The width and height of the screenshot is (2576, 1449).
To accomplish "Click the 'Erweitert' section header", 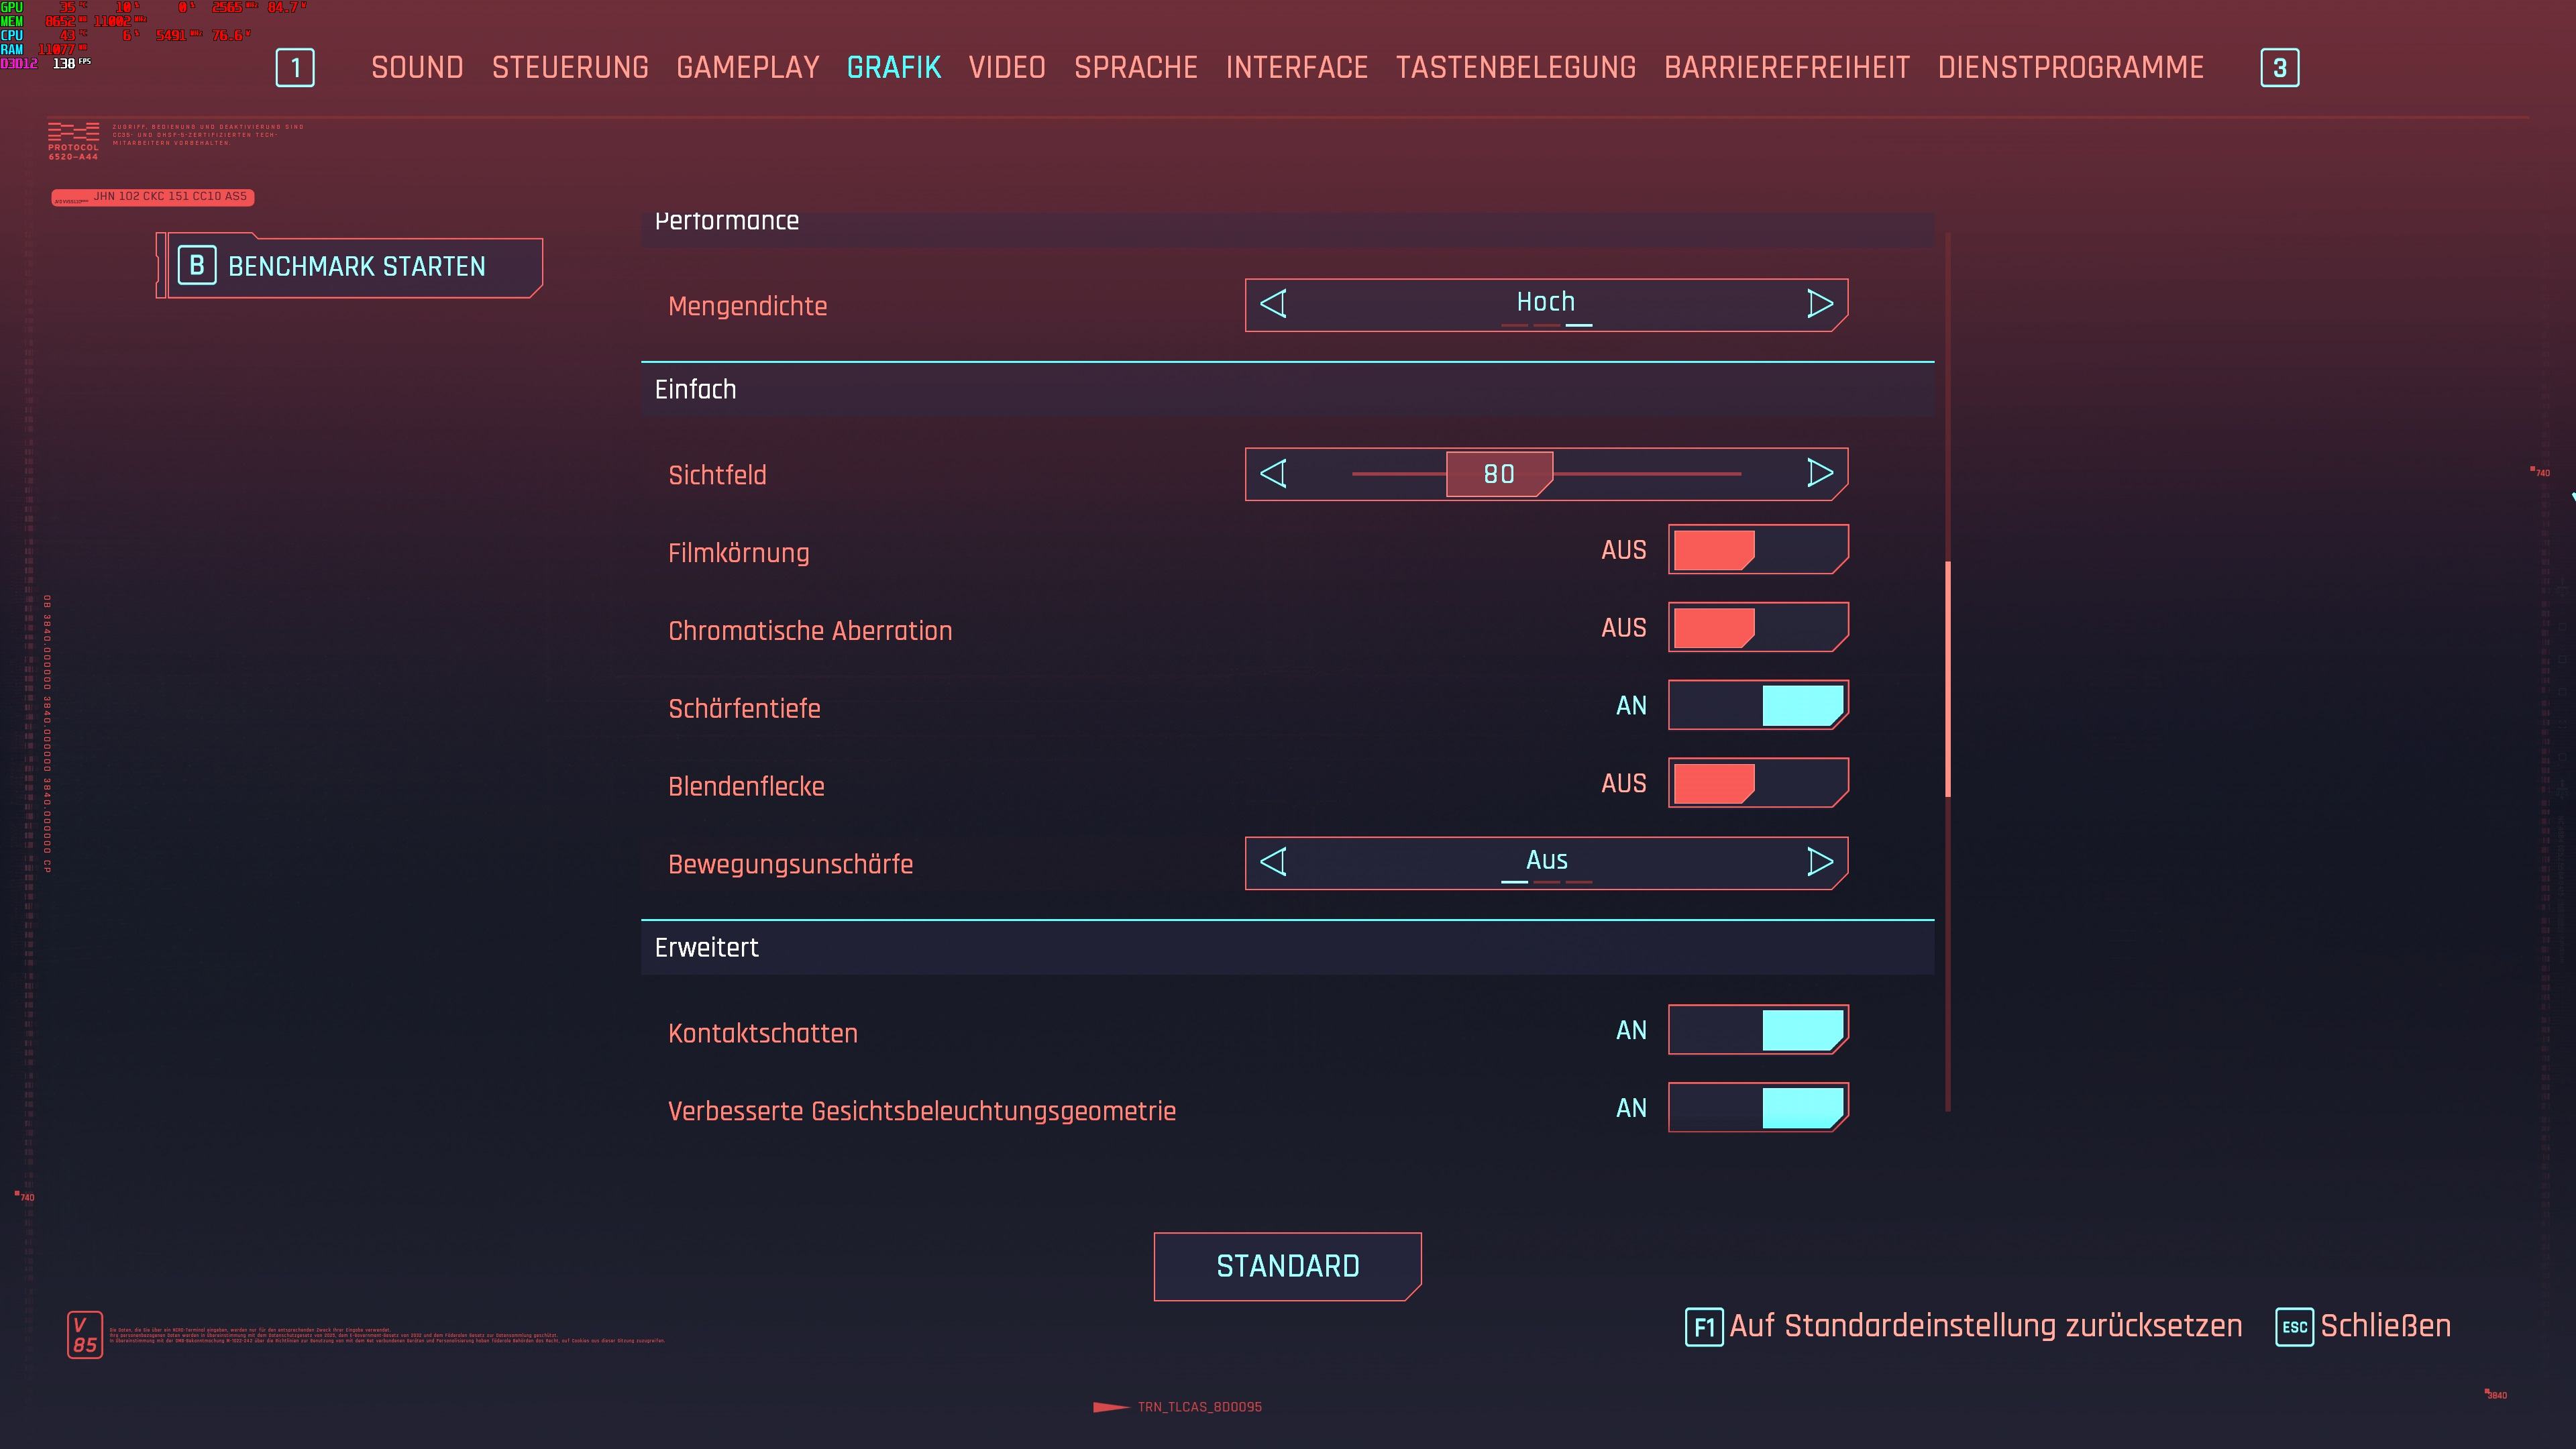I will pos(1288,948).
